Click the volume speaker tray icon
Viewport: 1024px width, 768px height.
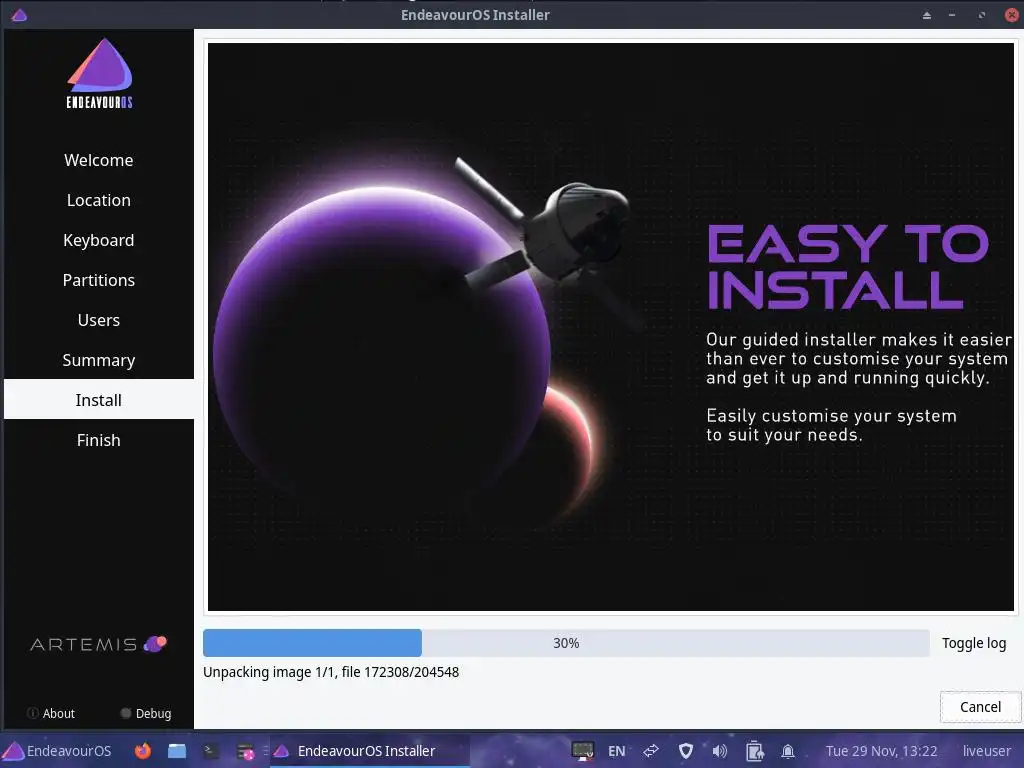720,751
